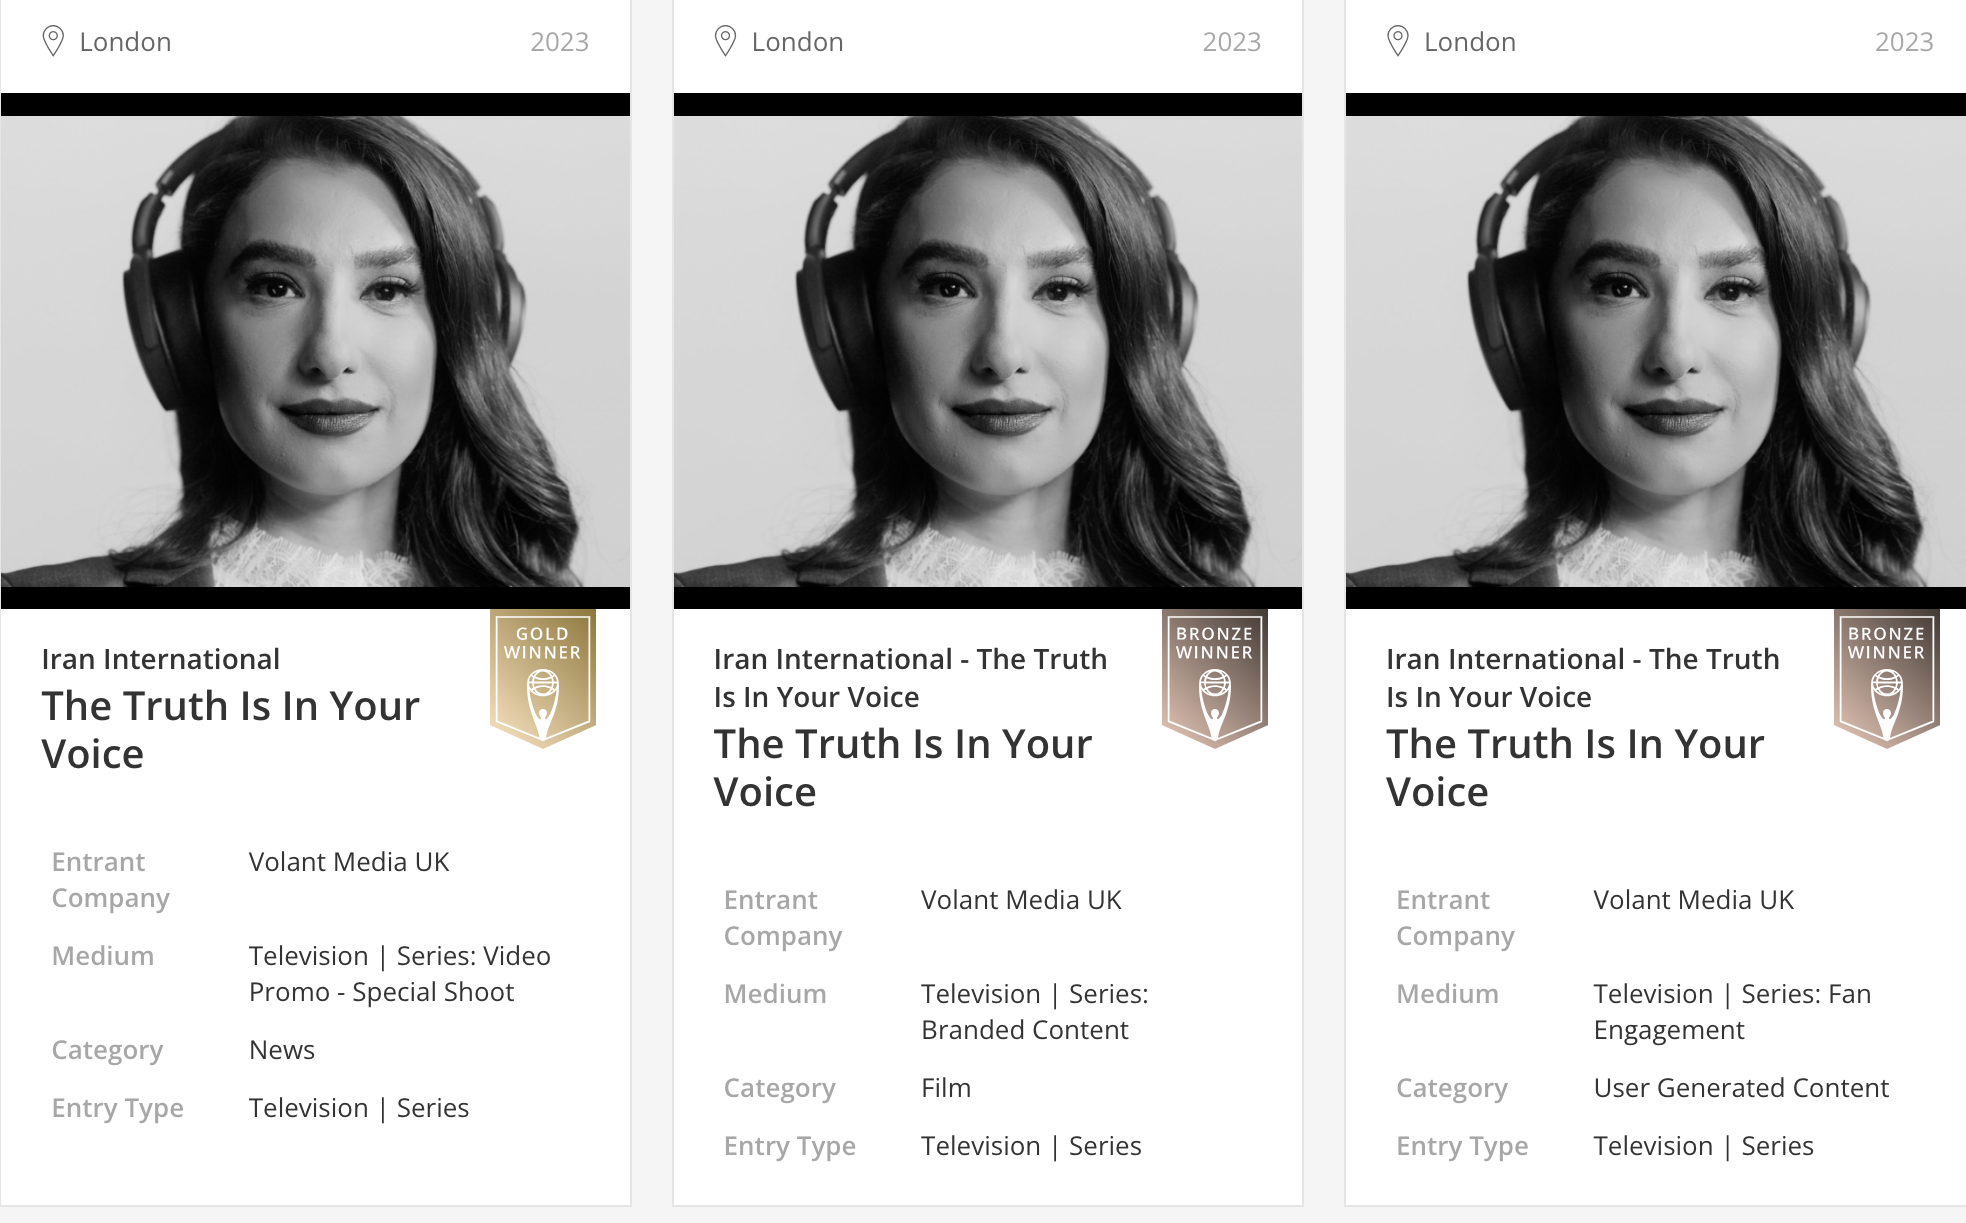This screenshot has width=1966, height=1223.
Task: Click the 'Film' category value
Action: (x=946, y=1088)
